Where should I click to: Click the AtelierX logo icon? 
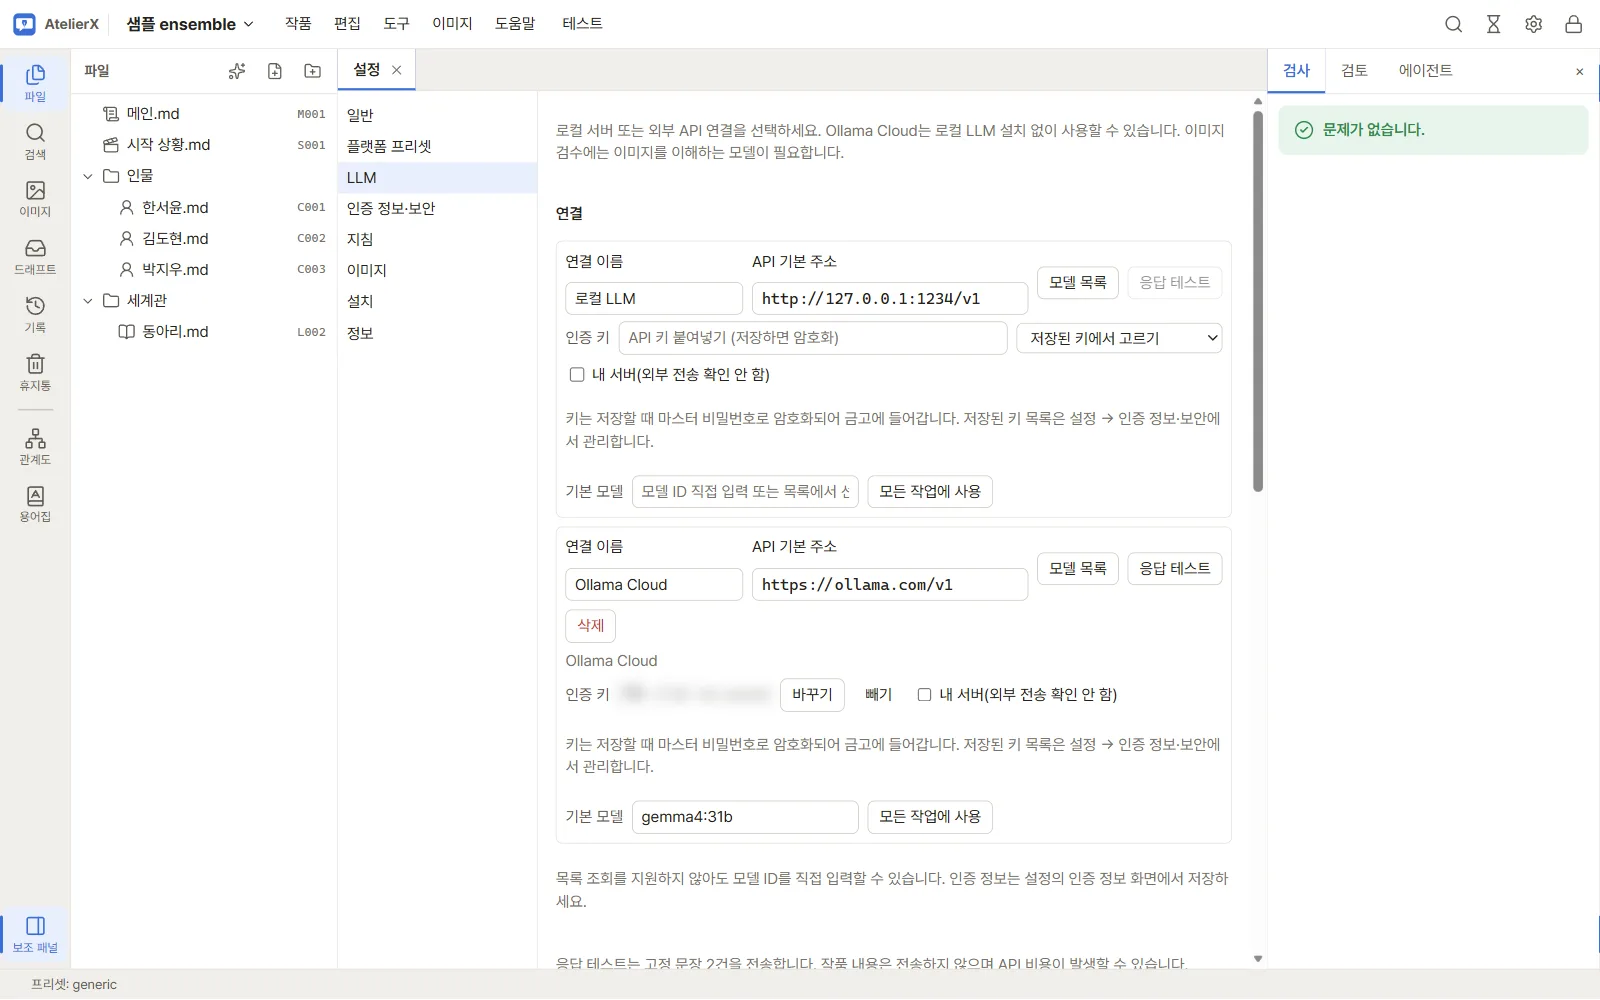tap(24, 24)
